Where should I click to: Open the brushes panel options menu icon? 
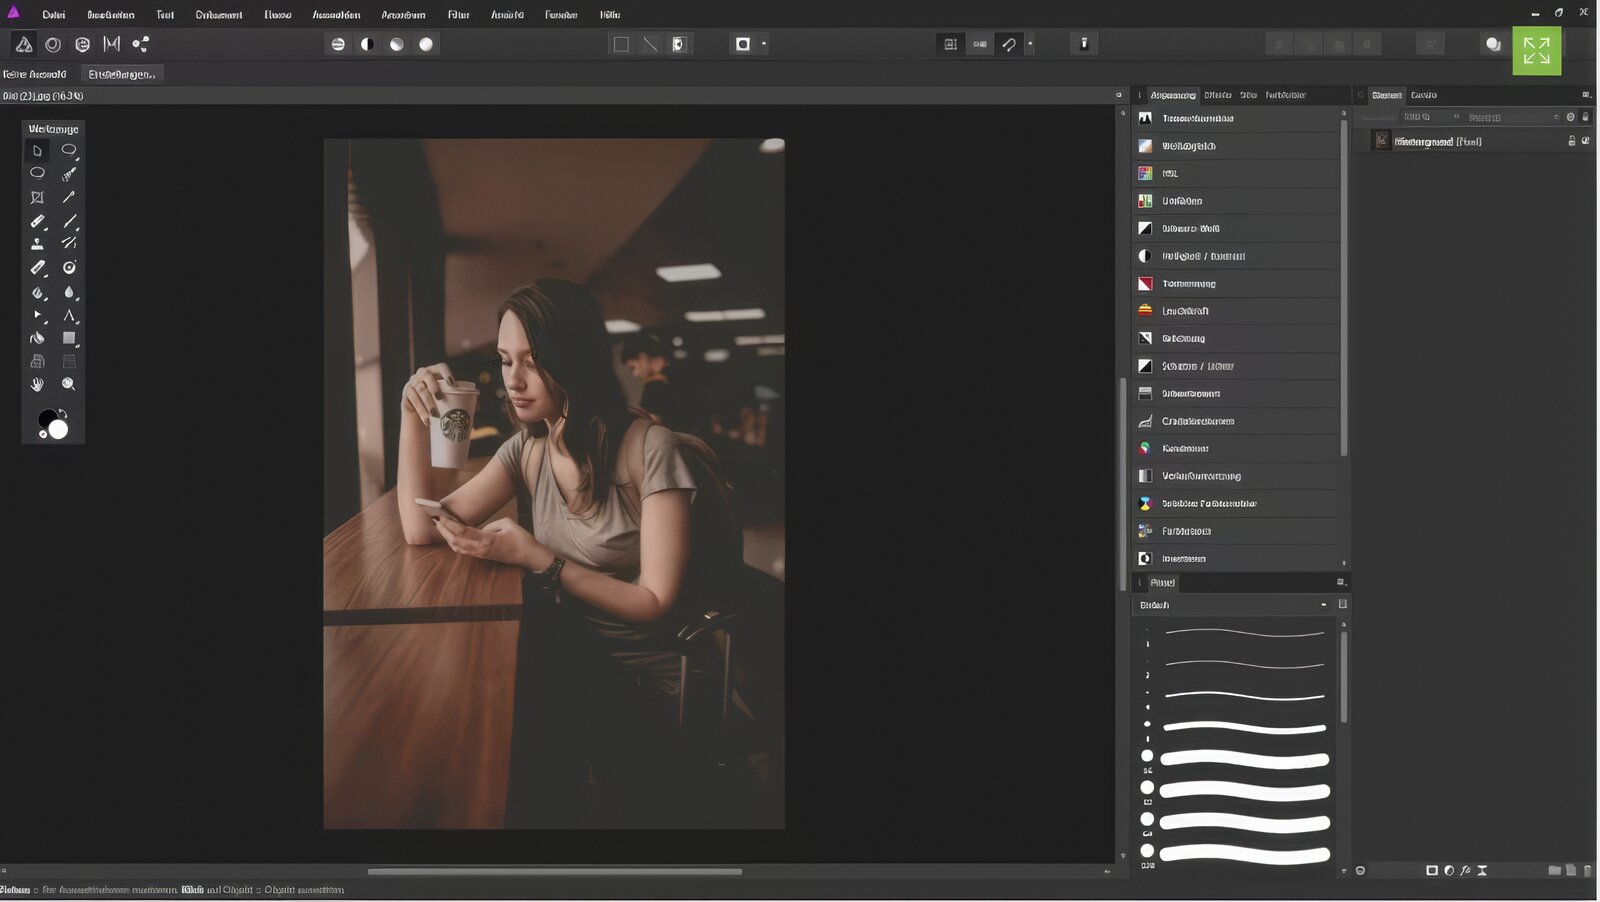click(1341, 582)
